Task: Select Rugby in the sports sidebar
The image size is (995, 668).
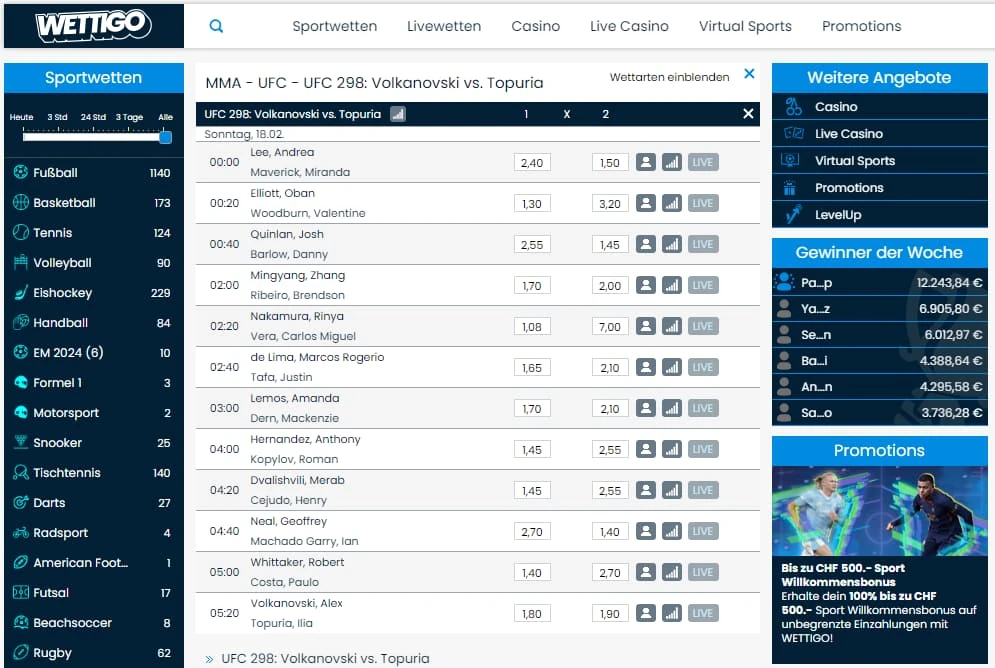Action: [94, 653]
